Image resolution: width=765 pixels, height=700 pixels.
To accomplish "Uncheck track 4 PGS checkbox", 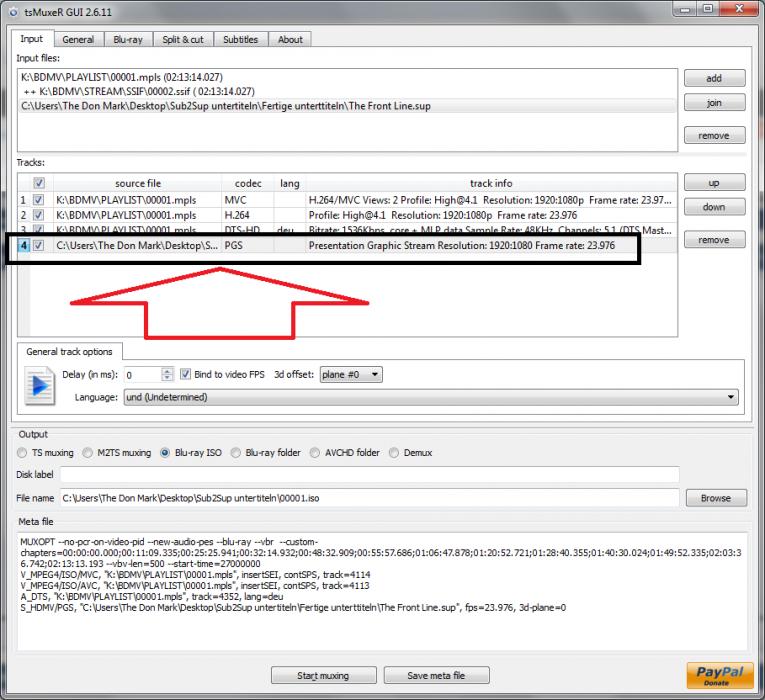I will point(38,245).
